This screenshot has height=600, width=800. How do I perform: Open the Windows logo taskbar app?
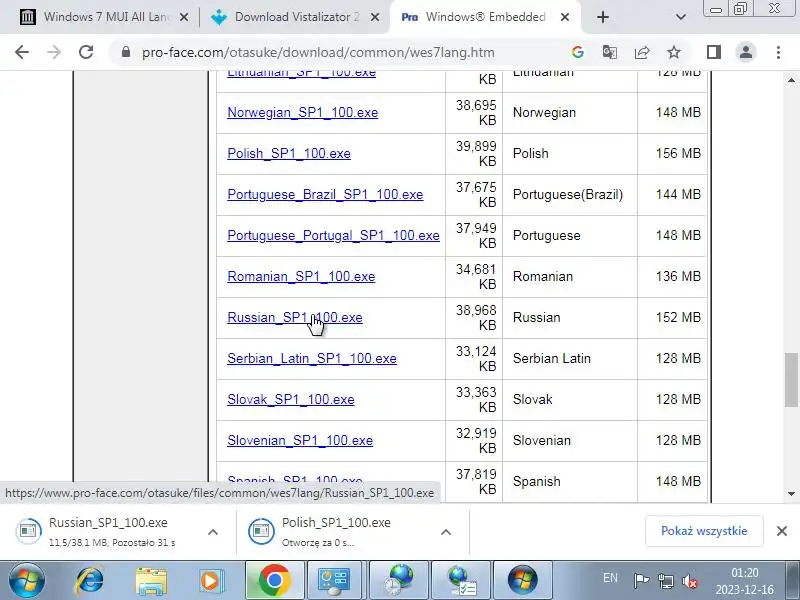click(522, 581)
